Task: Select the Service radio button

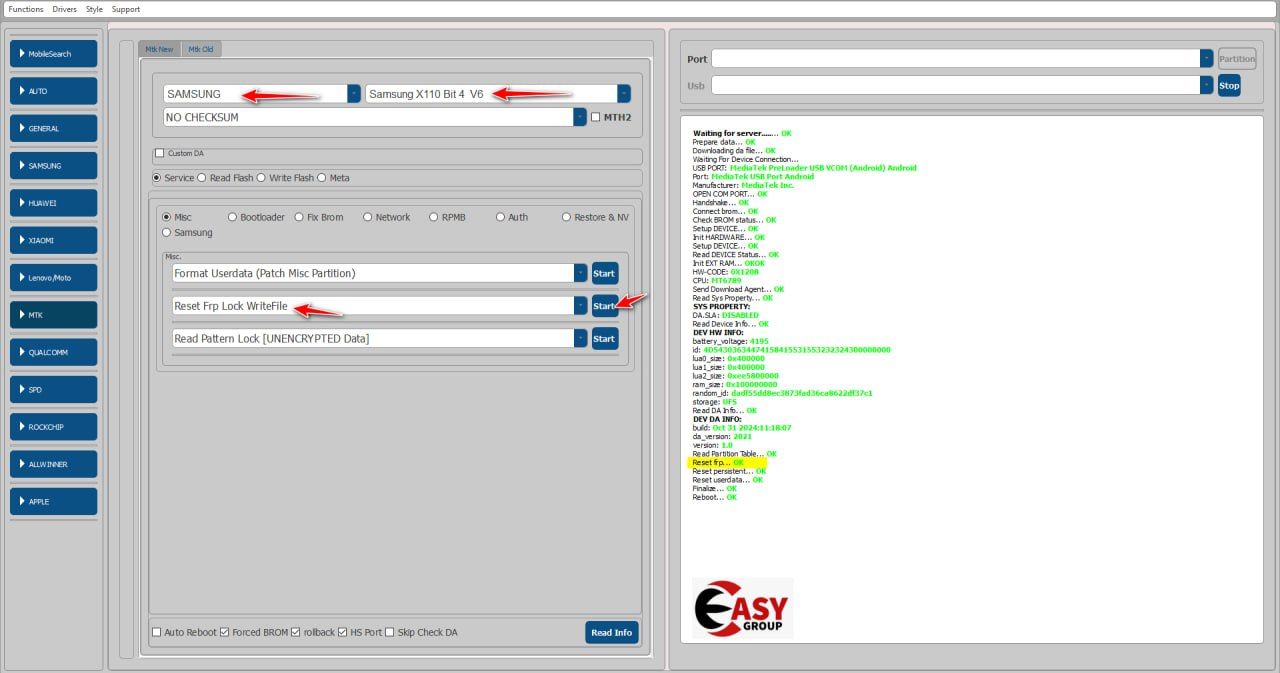Action: (x=157, y=178)
